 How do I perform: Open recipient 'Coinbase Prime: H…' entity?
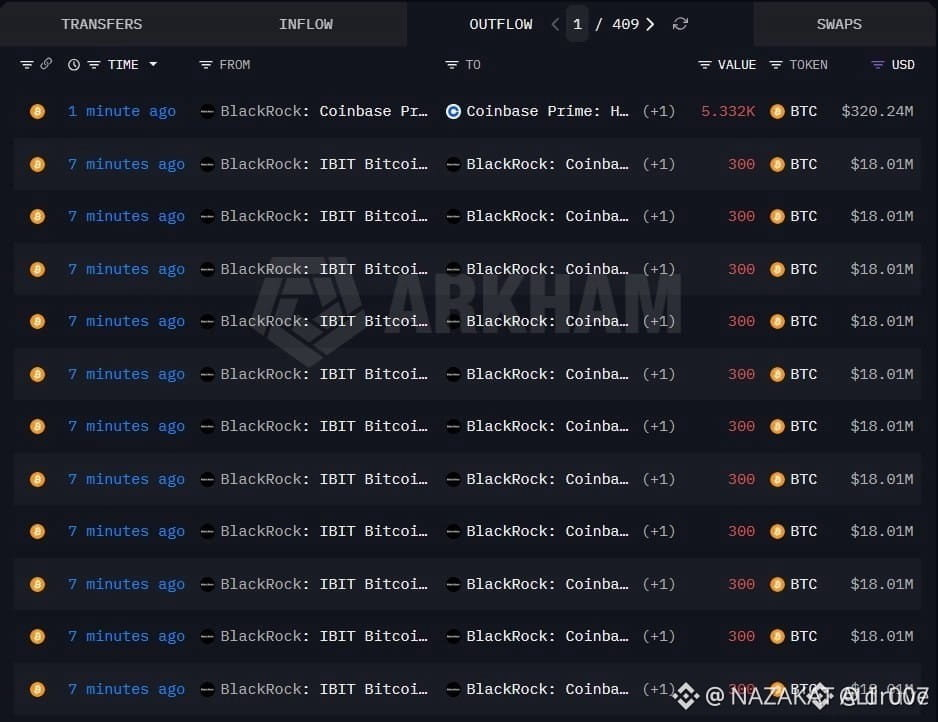tap(547, 111)
